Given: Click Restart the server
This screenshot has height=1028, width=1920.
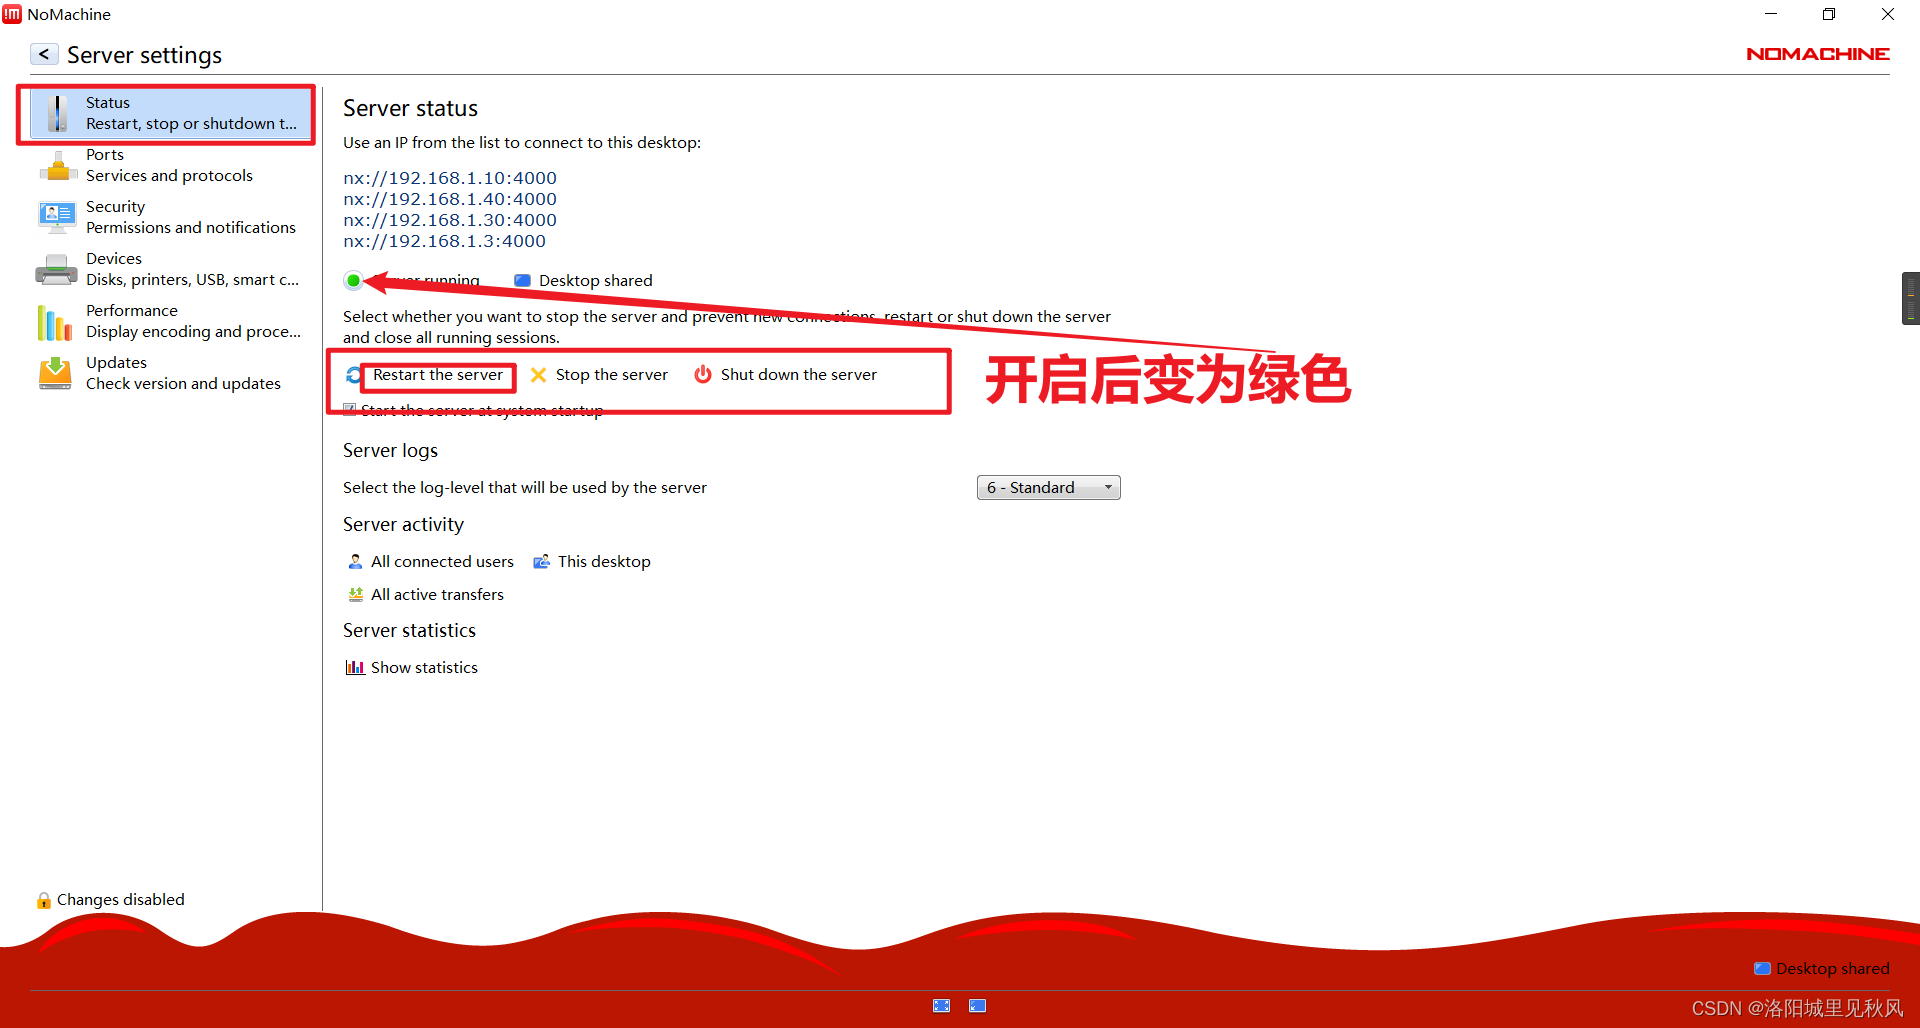Looking at the screenshot, I should 438,375.
